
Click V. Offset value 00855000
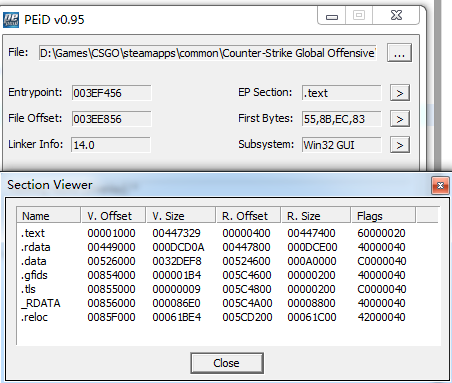tap(111, 289)
